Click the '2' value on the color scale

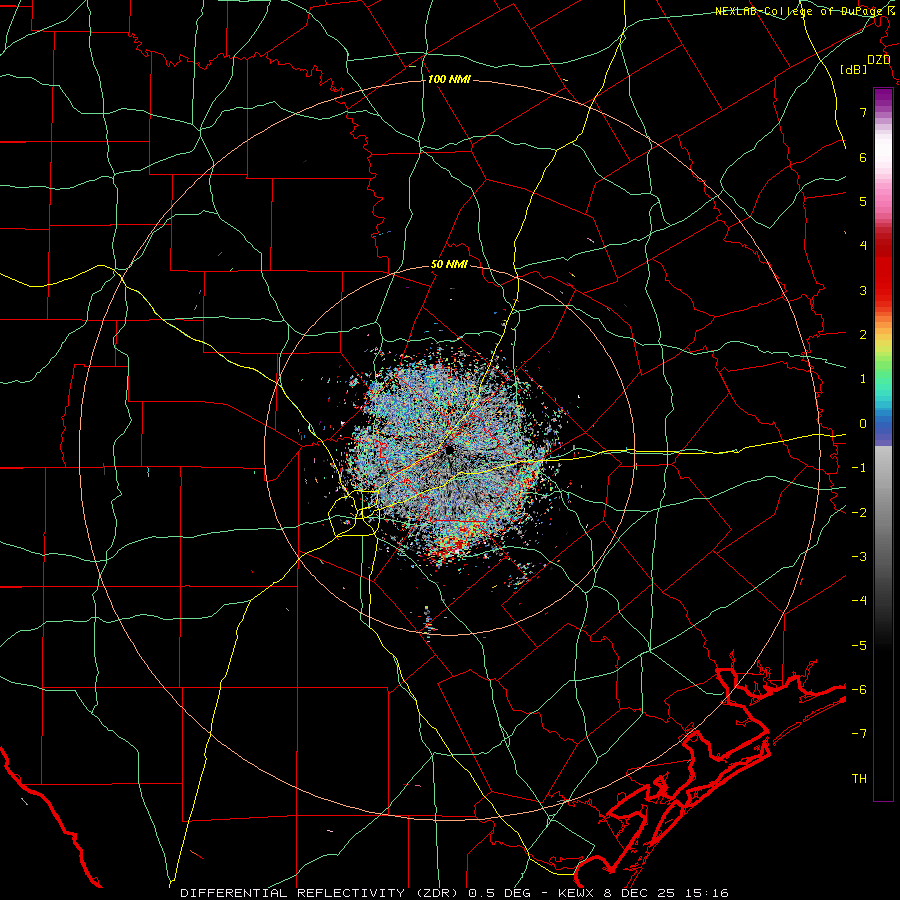point(863,335)
